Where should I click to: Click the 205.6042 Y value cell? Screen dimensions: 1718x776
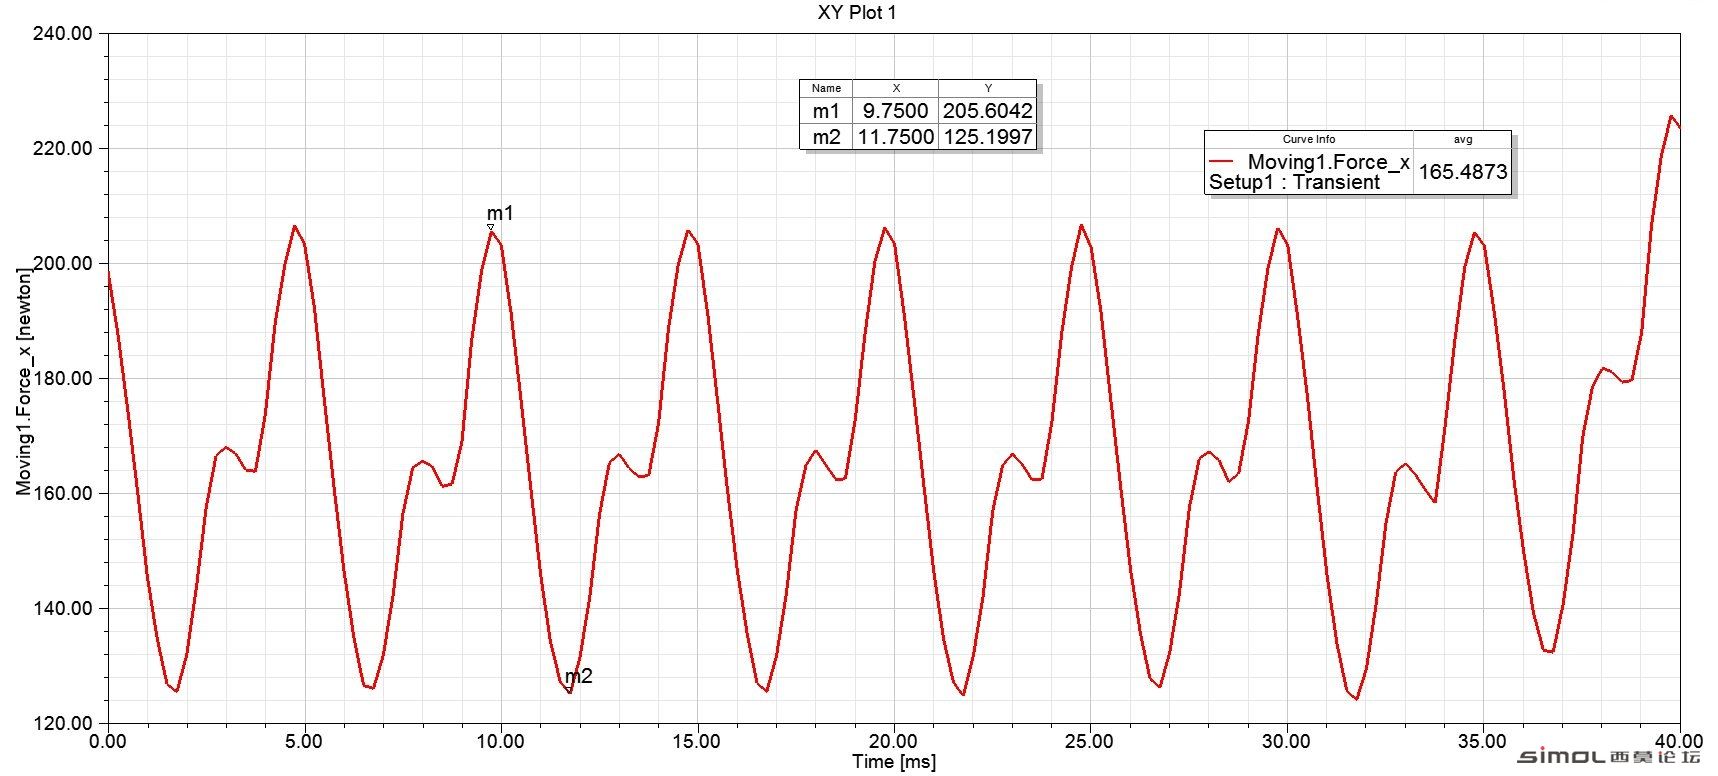tap(987, 111)
